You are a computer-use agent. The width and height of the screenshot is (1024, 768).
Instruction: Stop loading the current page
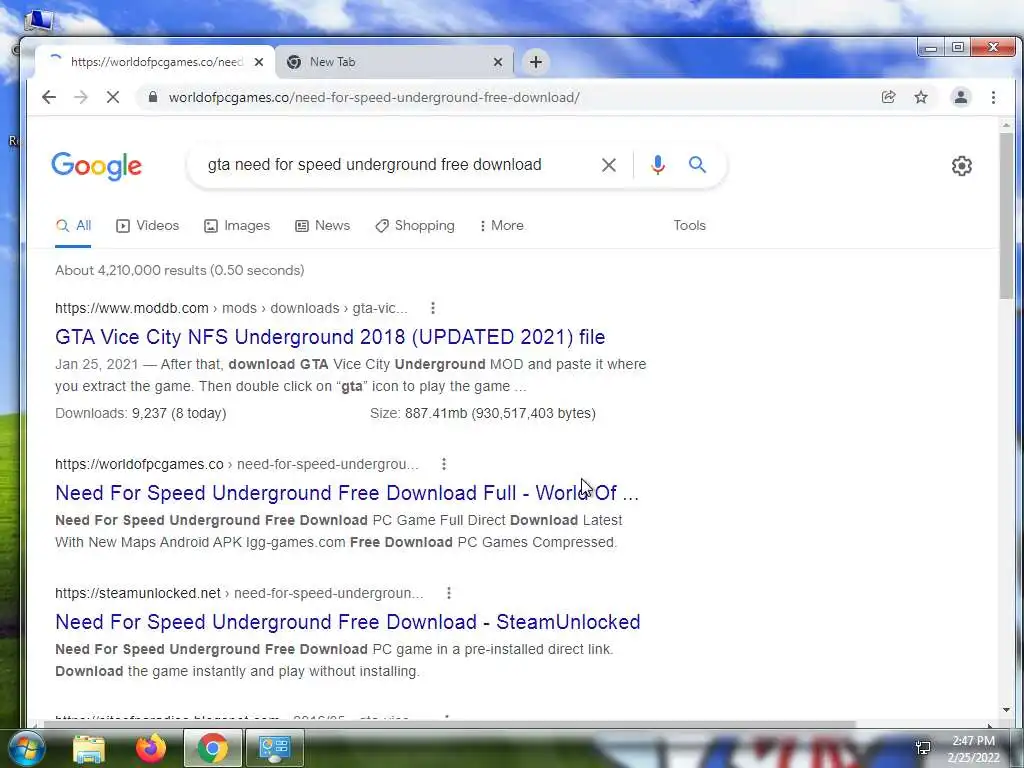pyautogui.click(x=113, y=97)
